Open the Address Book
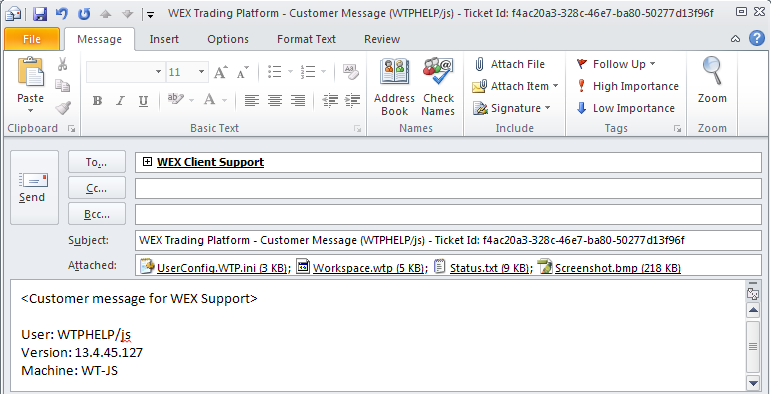This screenshot has height=394, width=771. 394,88
